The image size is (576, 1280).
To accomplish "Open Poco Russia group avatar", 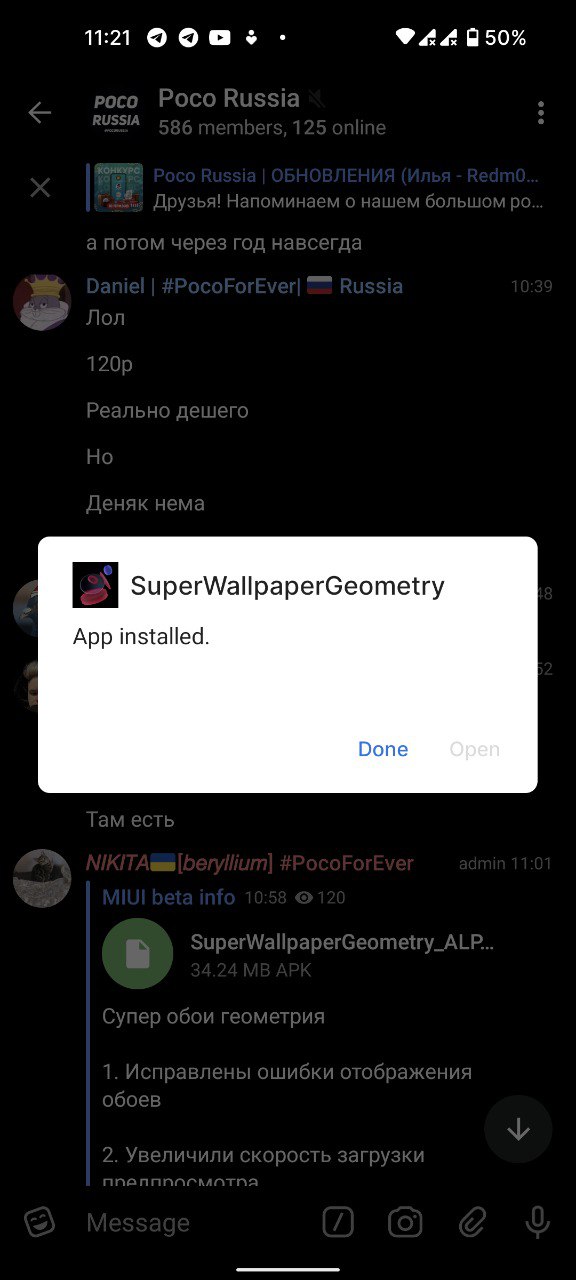I will [116, 112].
